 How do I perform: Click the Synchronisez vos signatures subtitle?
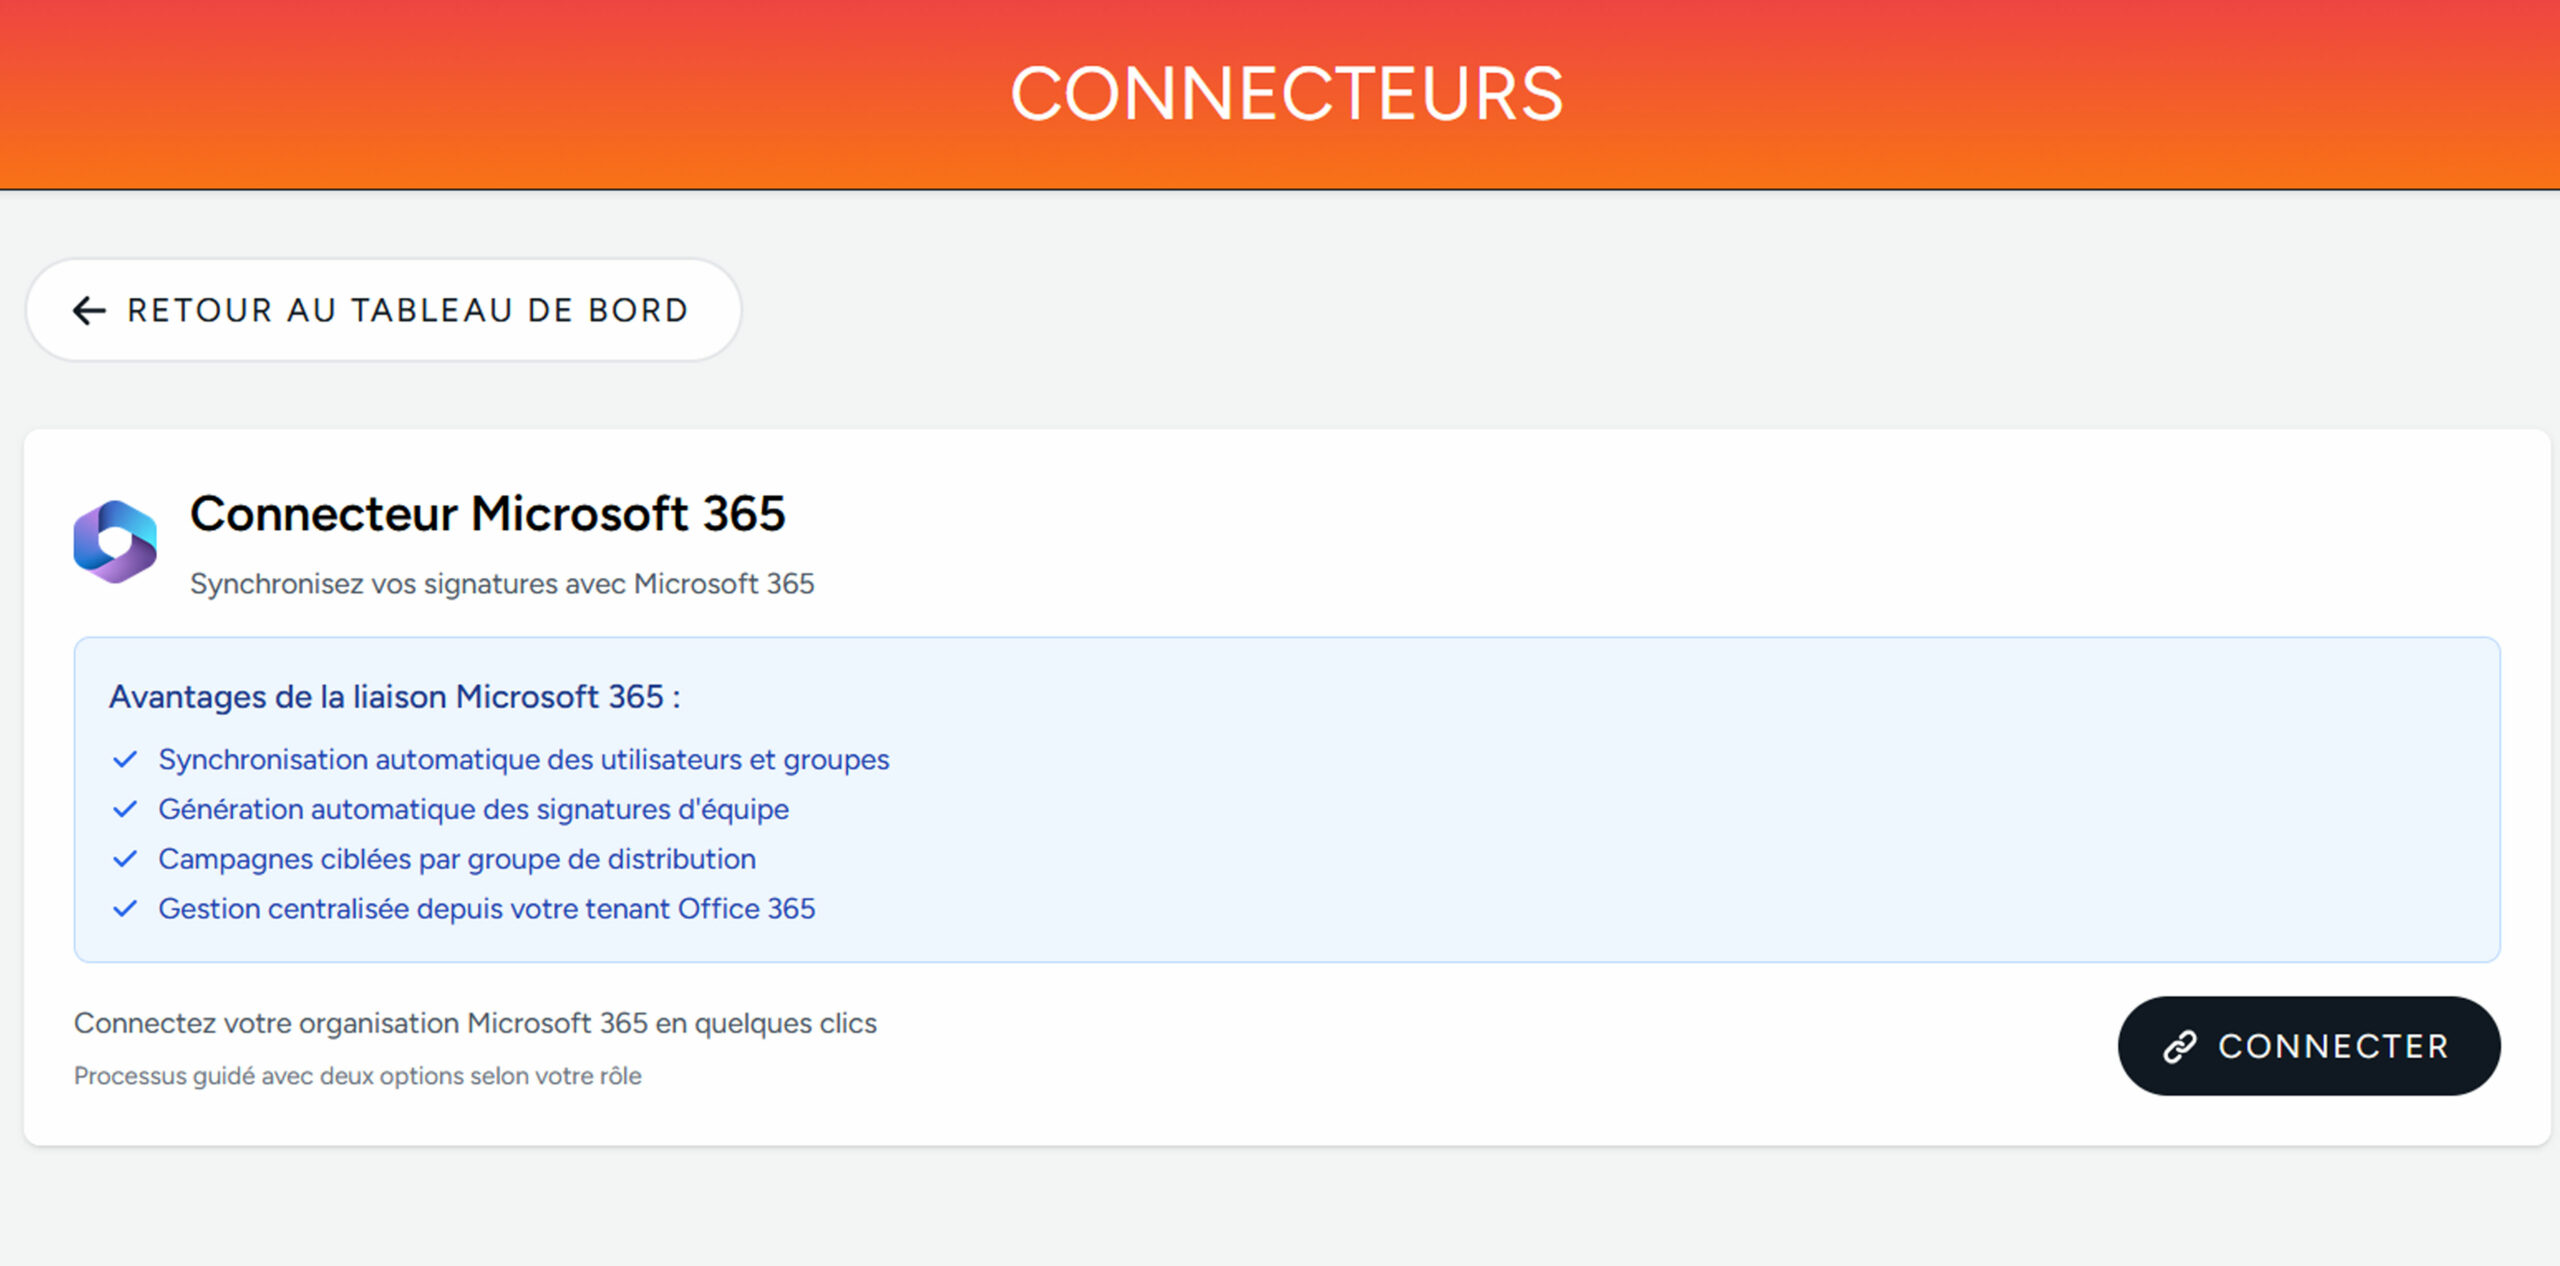pos(502,584)
